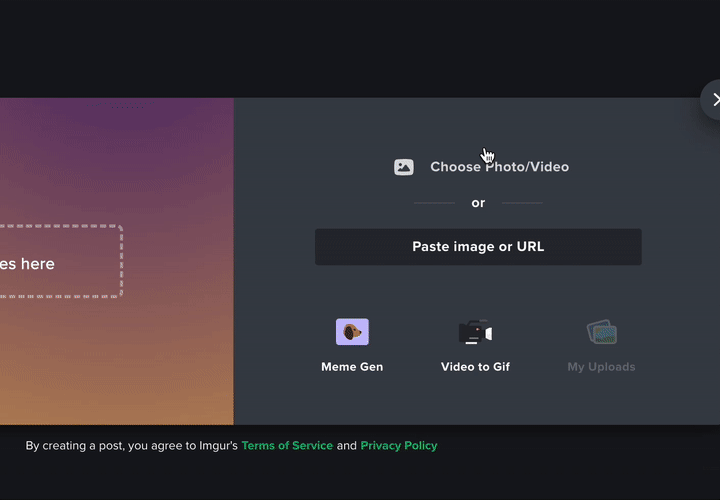The height and width of the screenshot is (500, 720).
Task: Open the Privacy Policy link
Action: 399,446
